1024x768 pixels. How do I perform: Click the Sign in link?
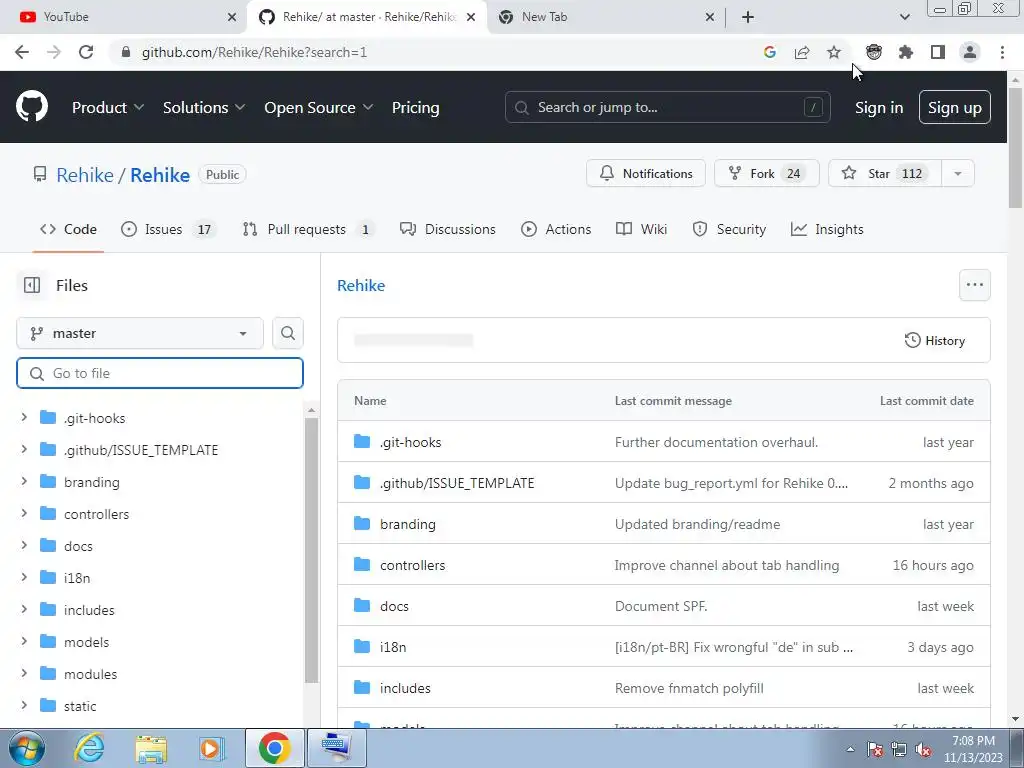879,108
